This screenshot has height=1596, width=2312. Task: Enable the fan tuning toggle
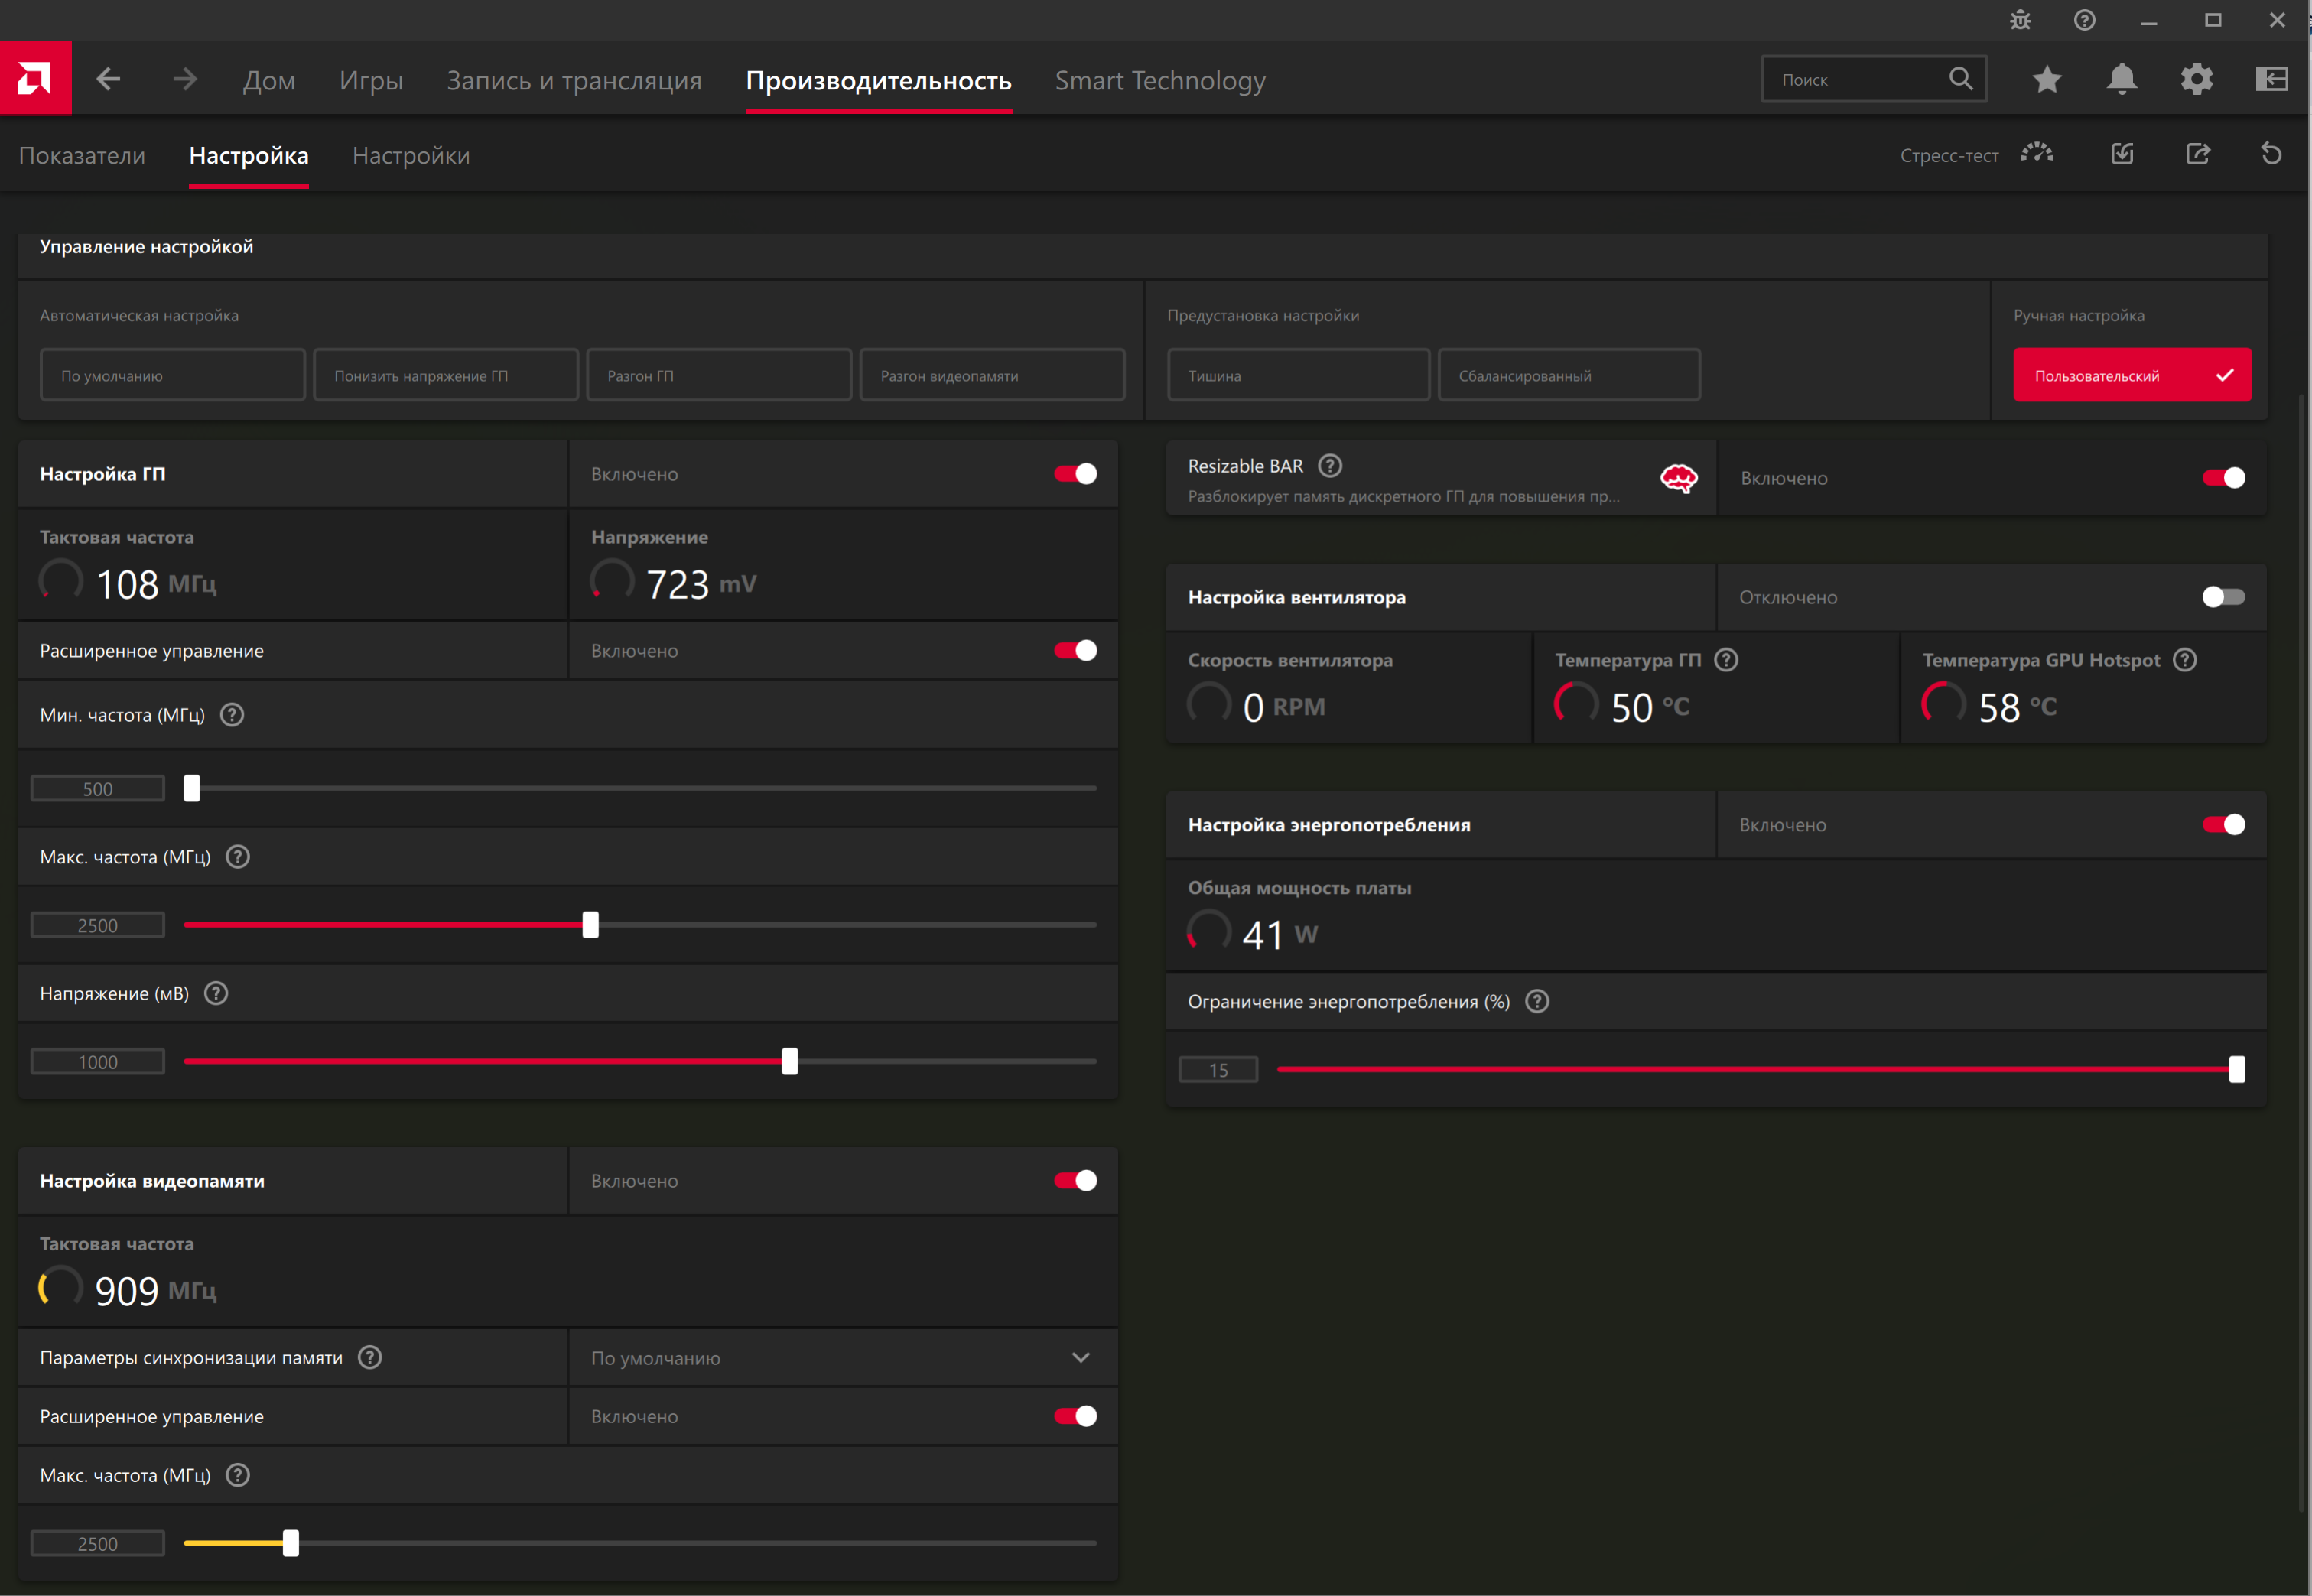2223,597
